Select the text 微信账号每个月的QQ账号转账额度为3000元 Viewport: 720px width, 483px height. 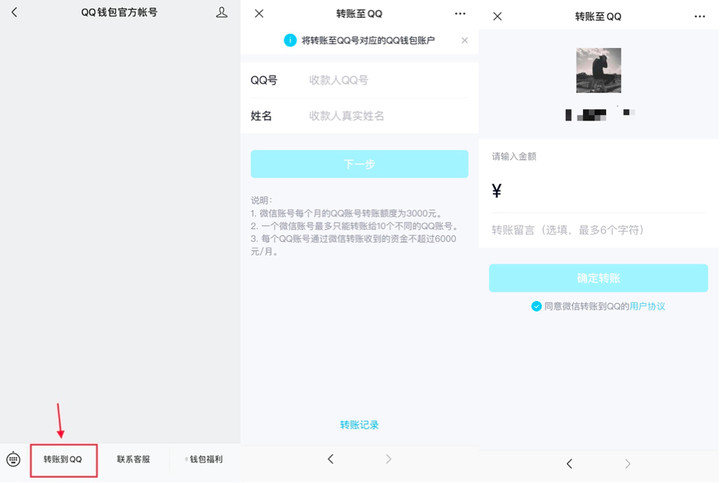347,213
